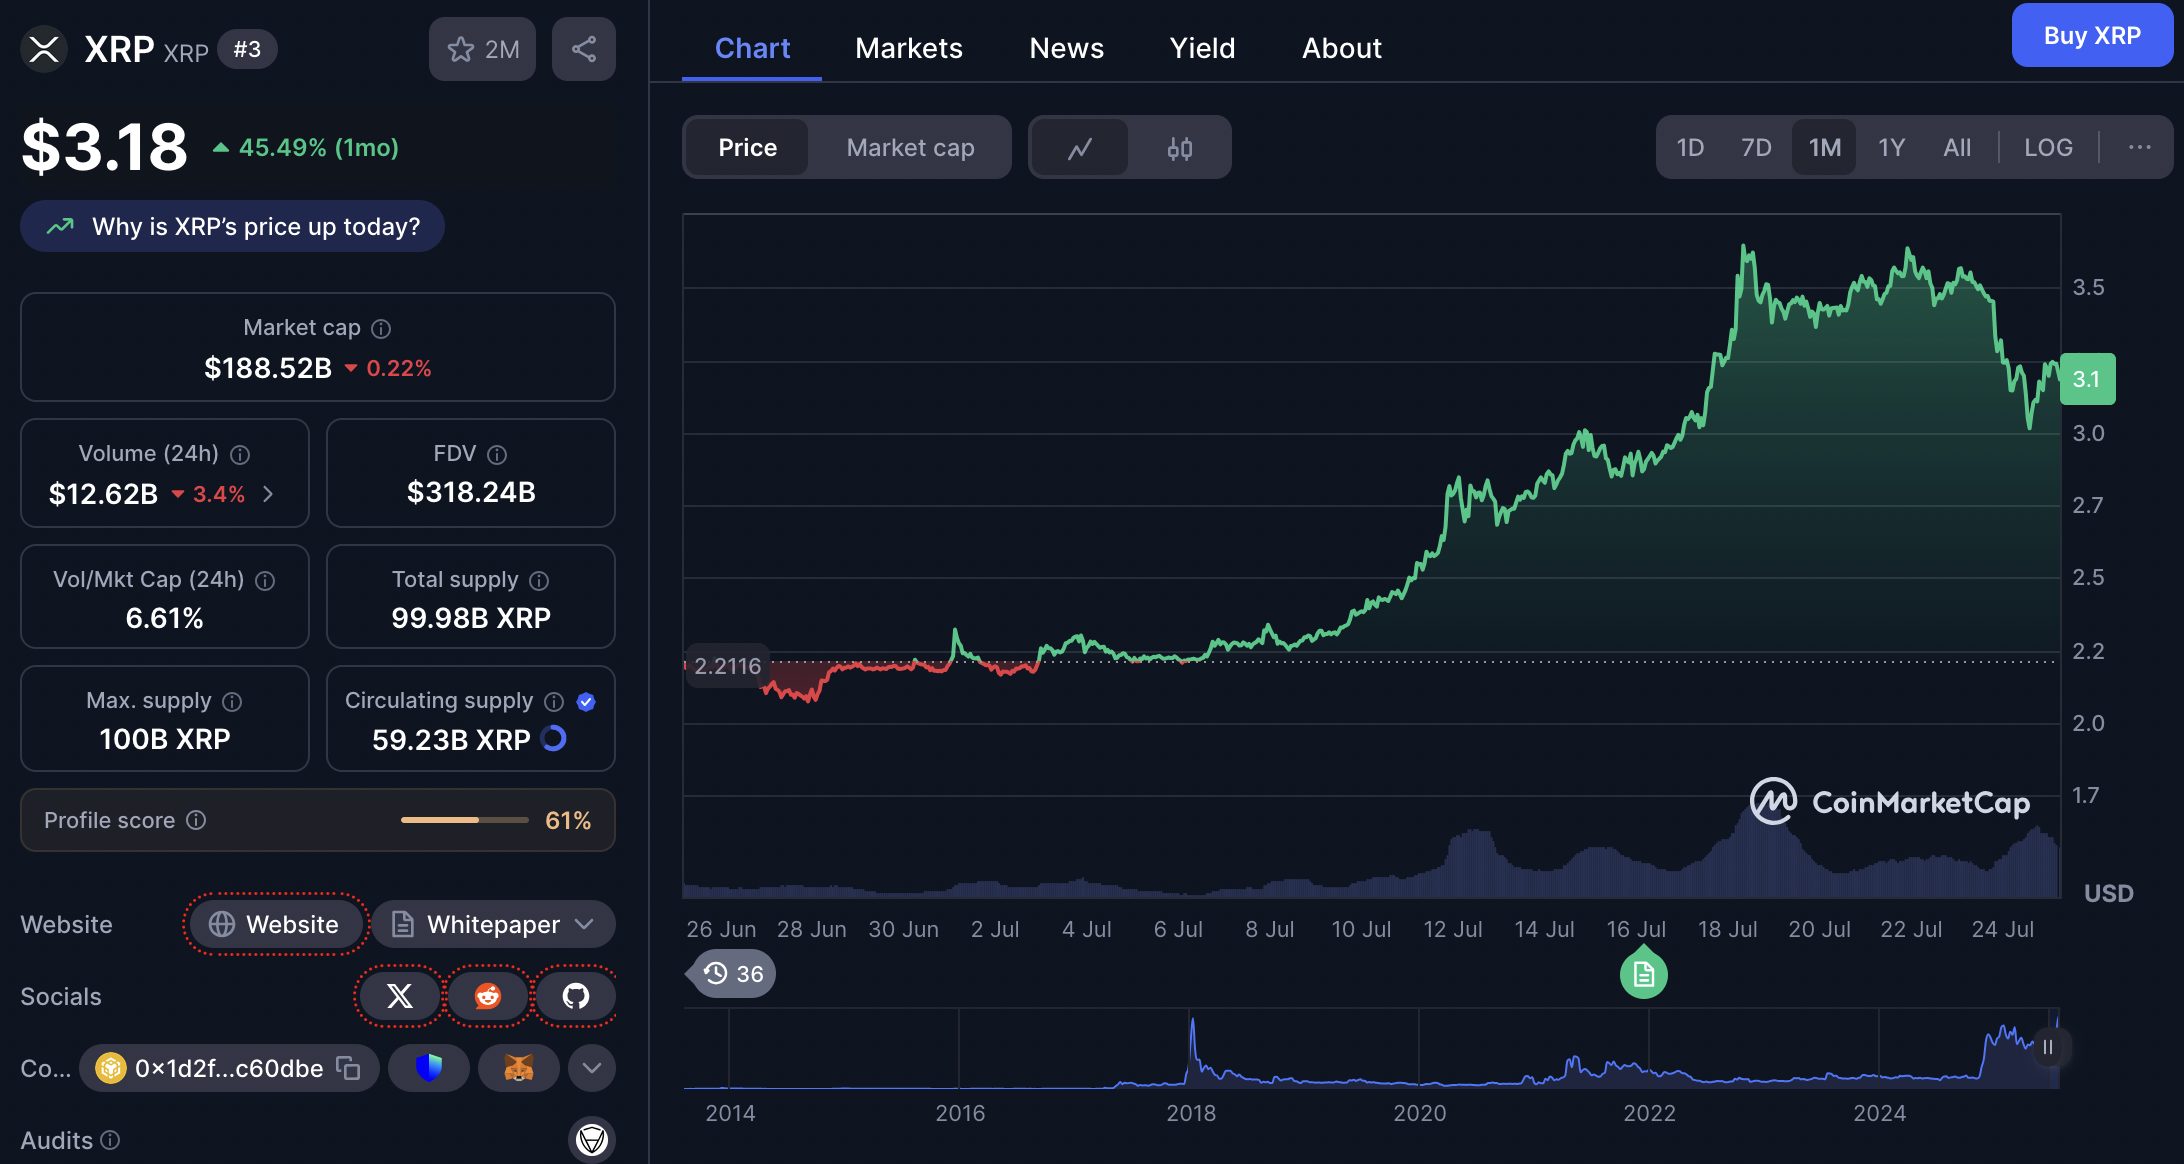
Task: Click Circulating supply info icon
Action: tap(554, 702)
